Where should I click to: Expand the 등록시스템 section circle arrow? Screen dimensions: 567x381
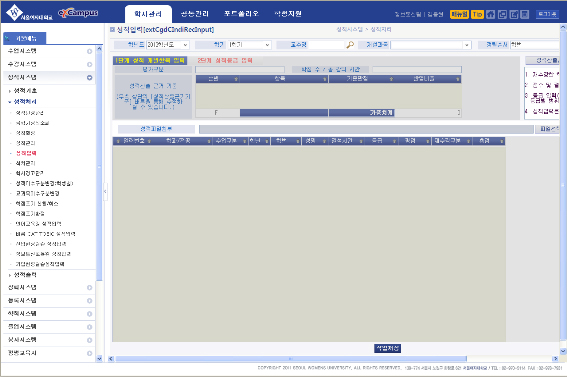tap(89, 301)
